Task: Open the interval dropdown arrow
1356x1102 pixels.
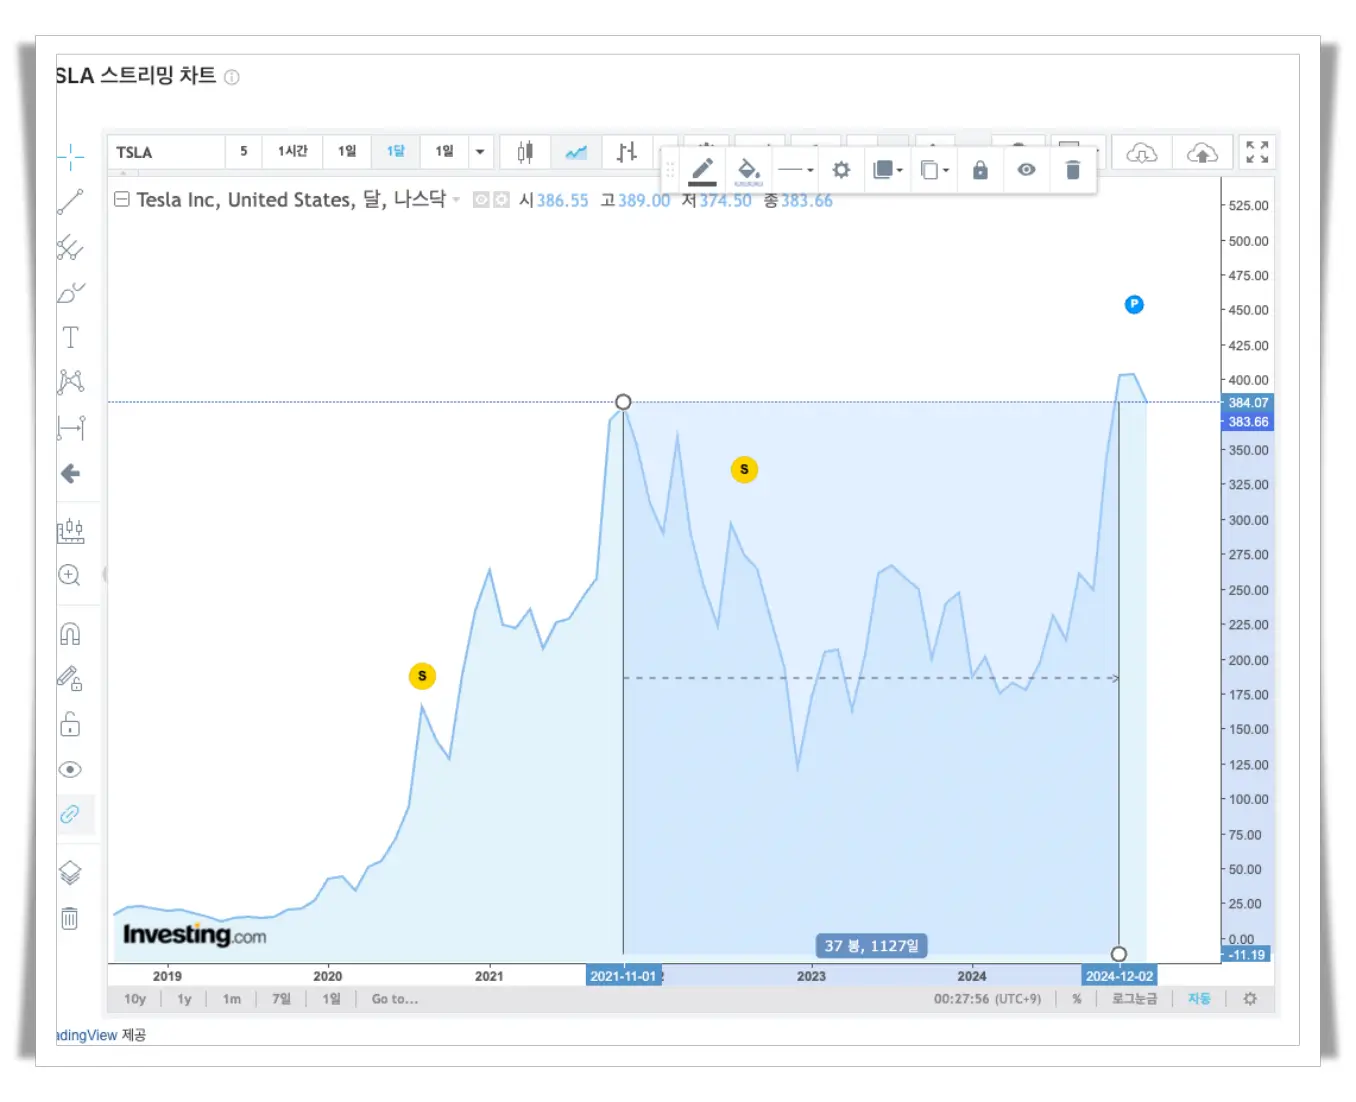Action: [480, 152]
